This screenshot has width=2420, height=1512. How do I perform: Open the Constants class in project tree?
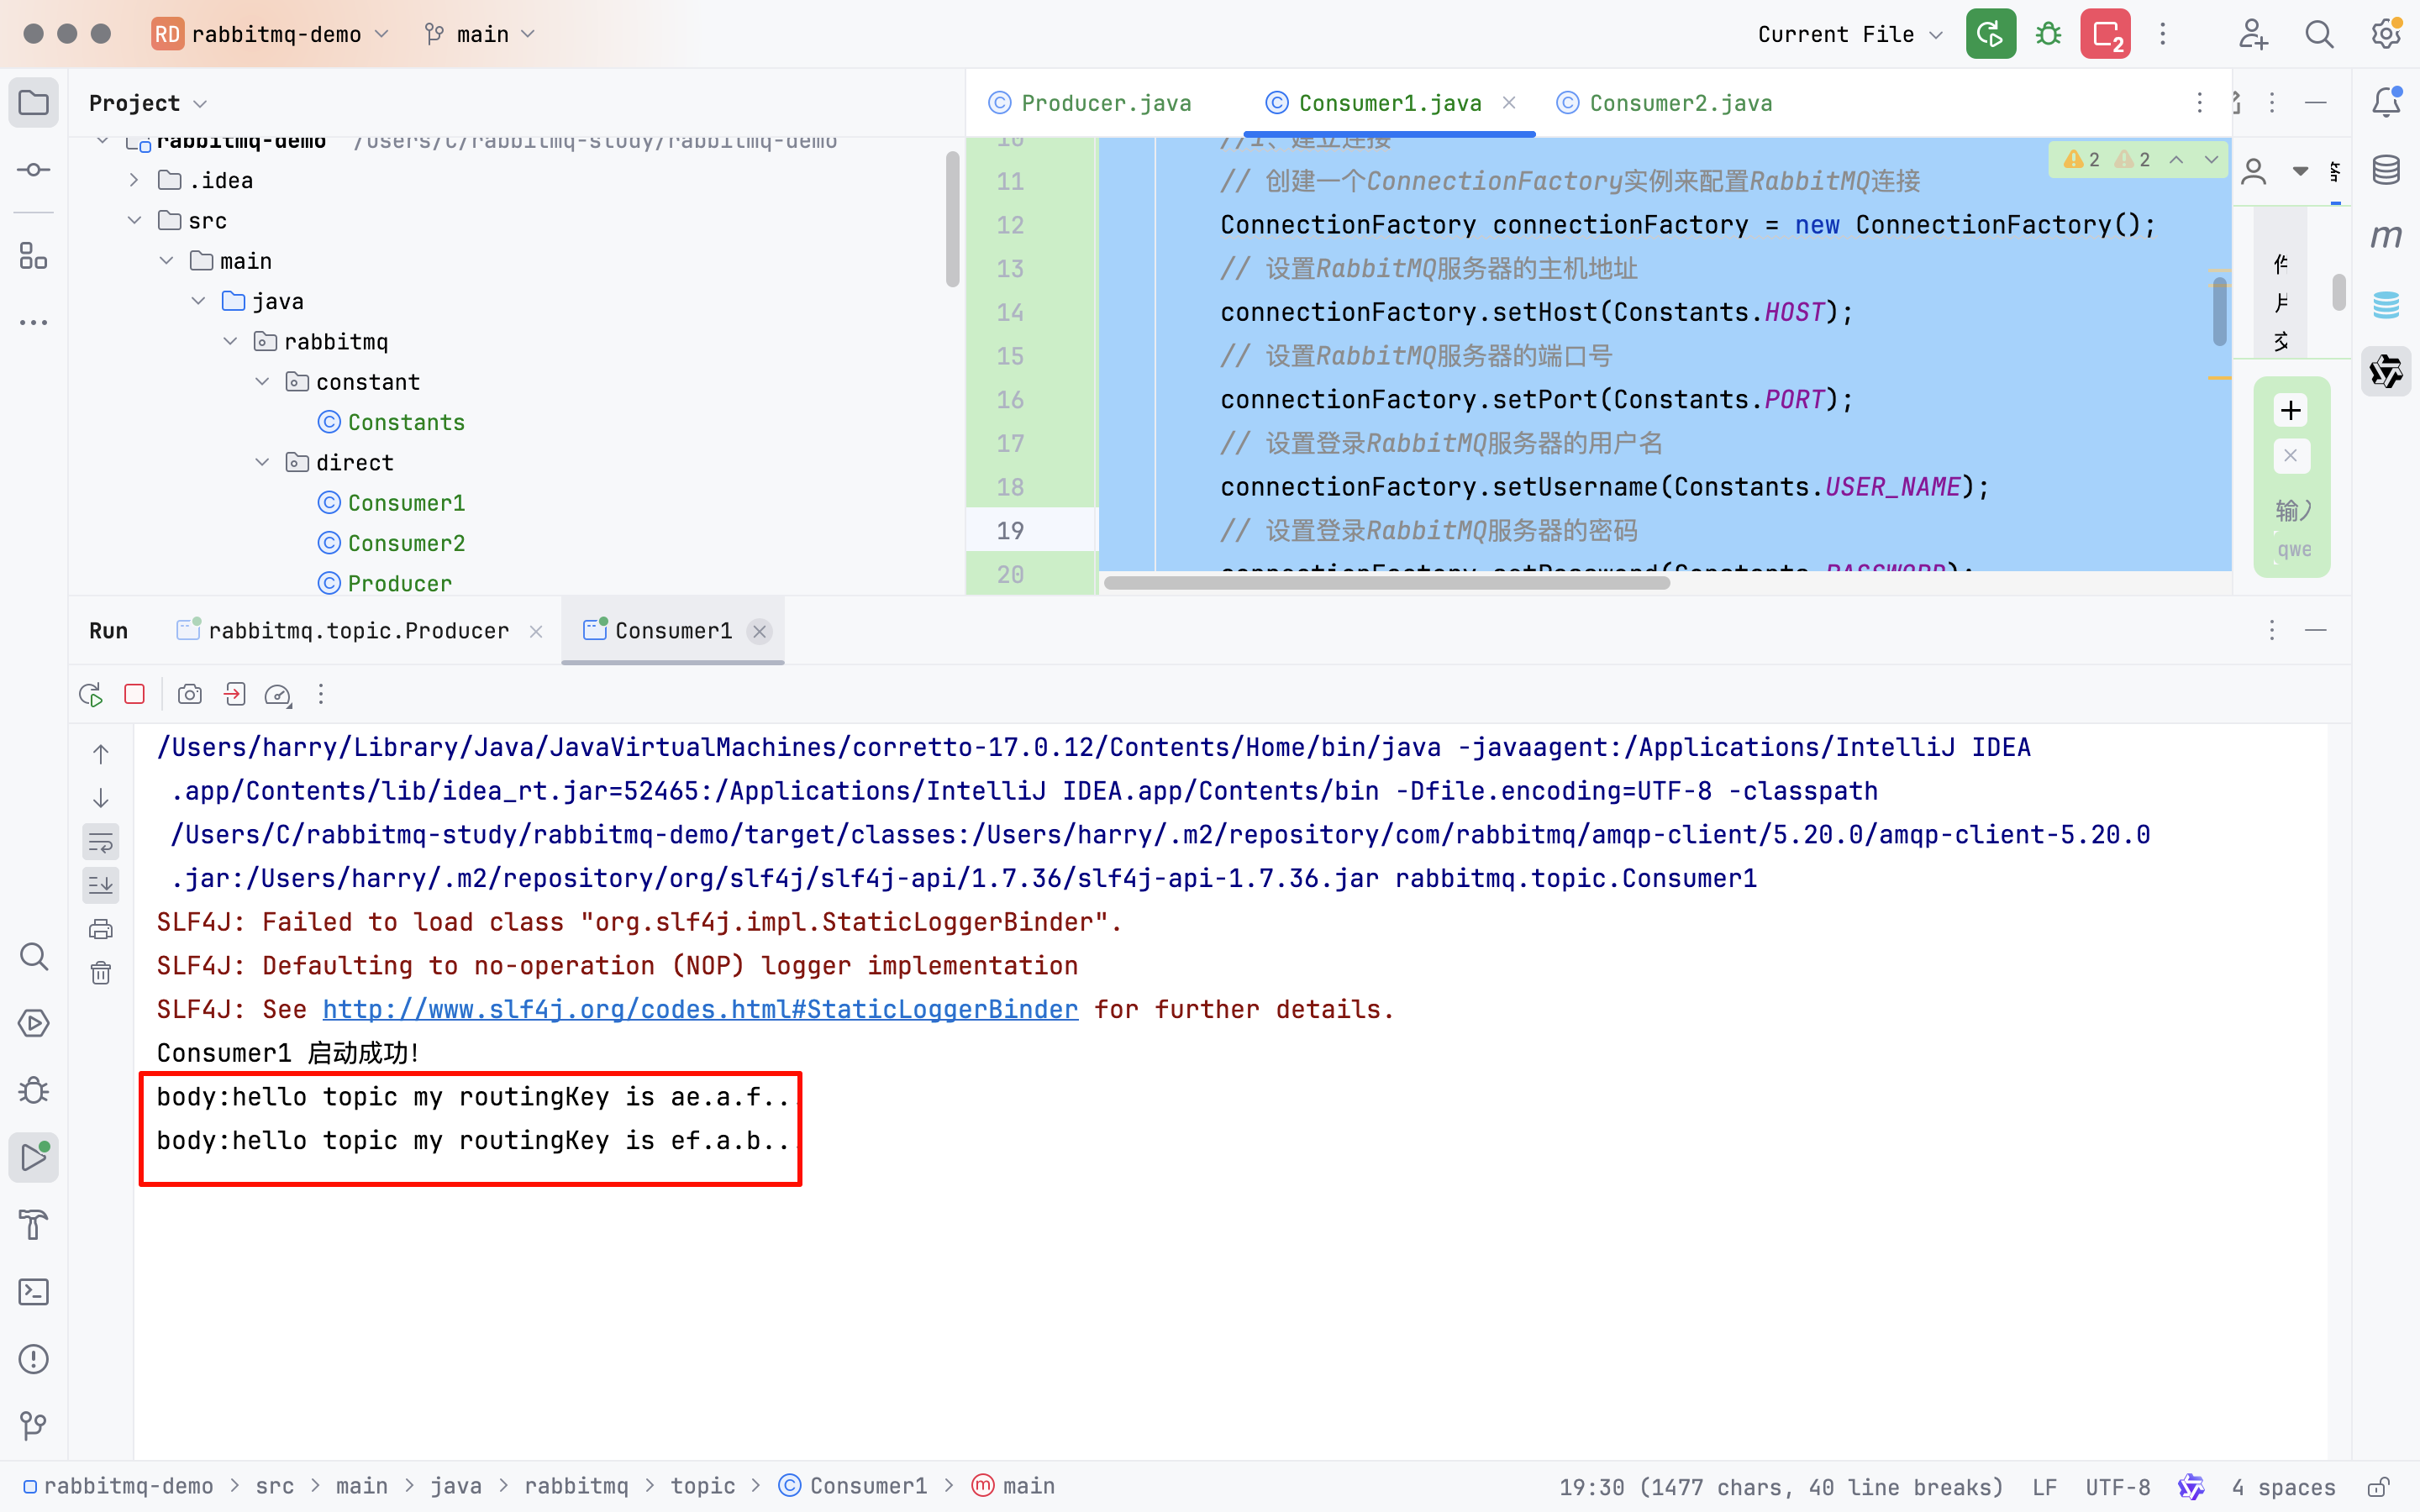405,422
